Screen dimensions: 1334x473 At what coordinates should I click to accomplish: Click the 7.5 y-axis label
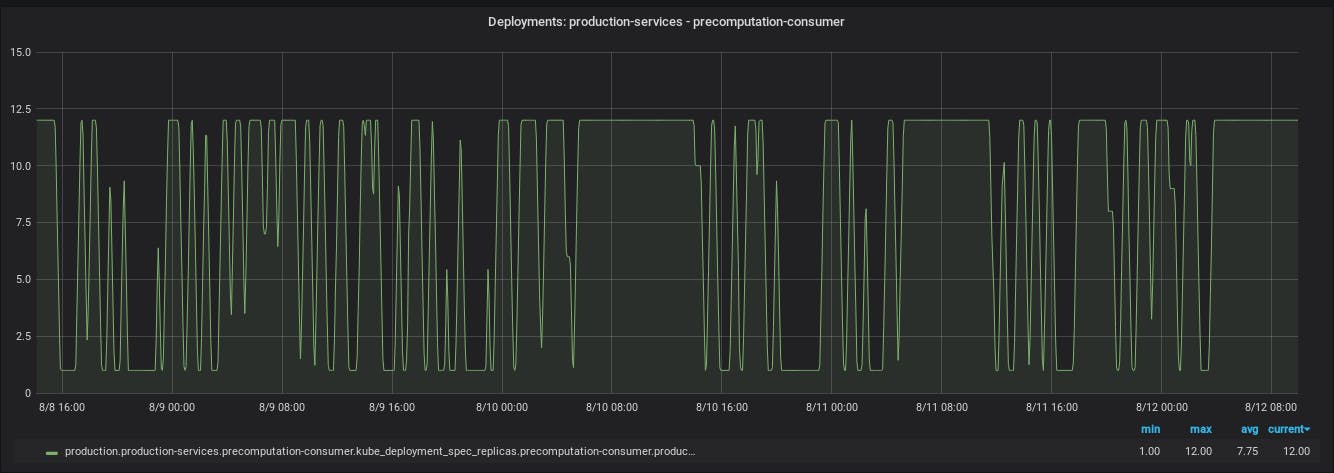[x=23, y=223]
